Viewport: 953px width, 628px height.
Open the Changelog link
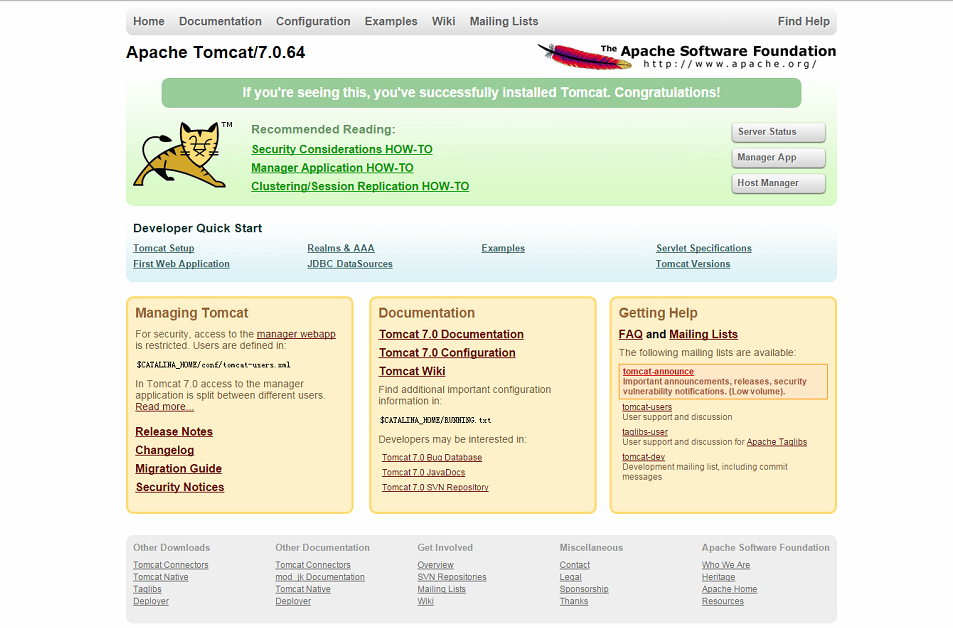click(165, 450)
